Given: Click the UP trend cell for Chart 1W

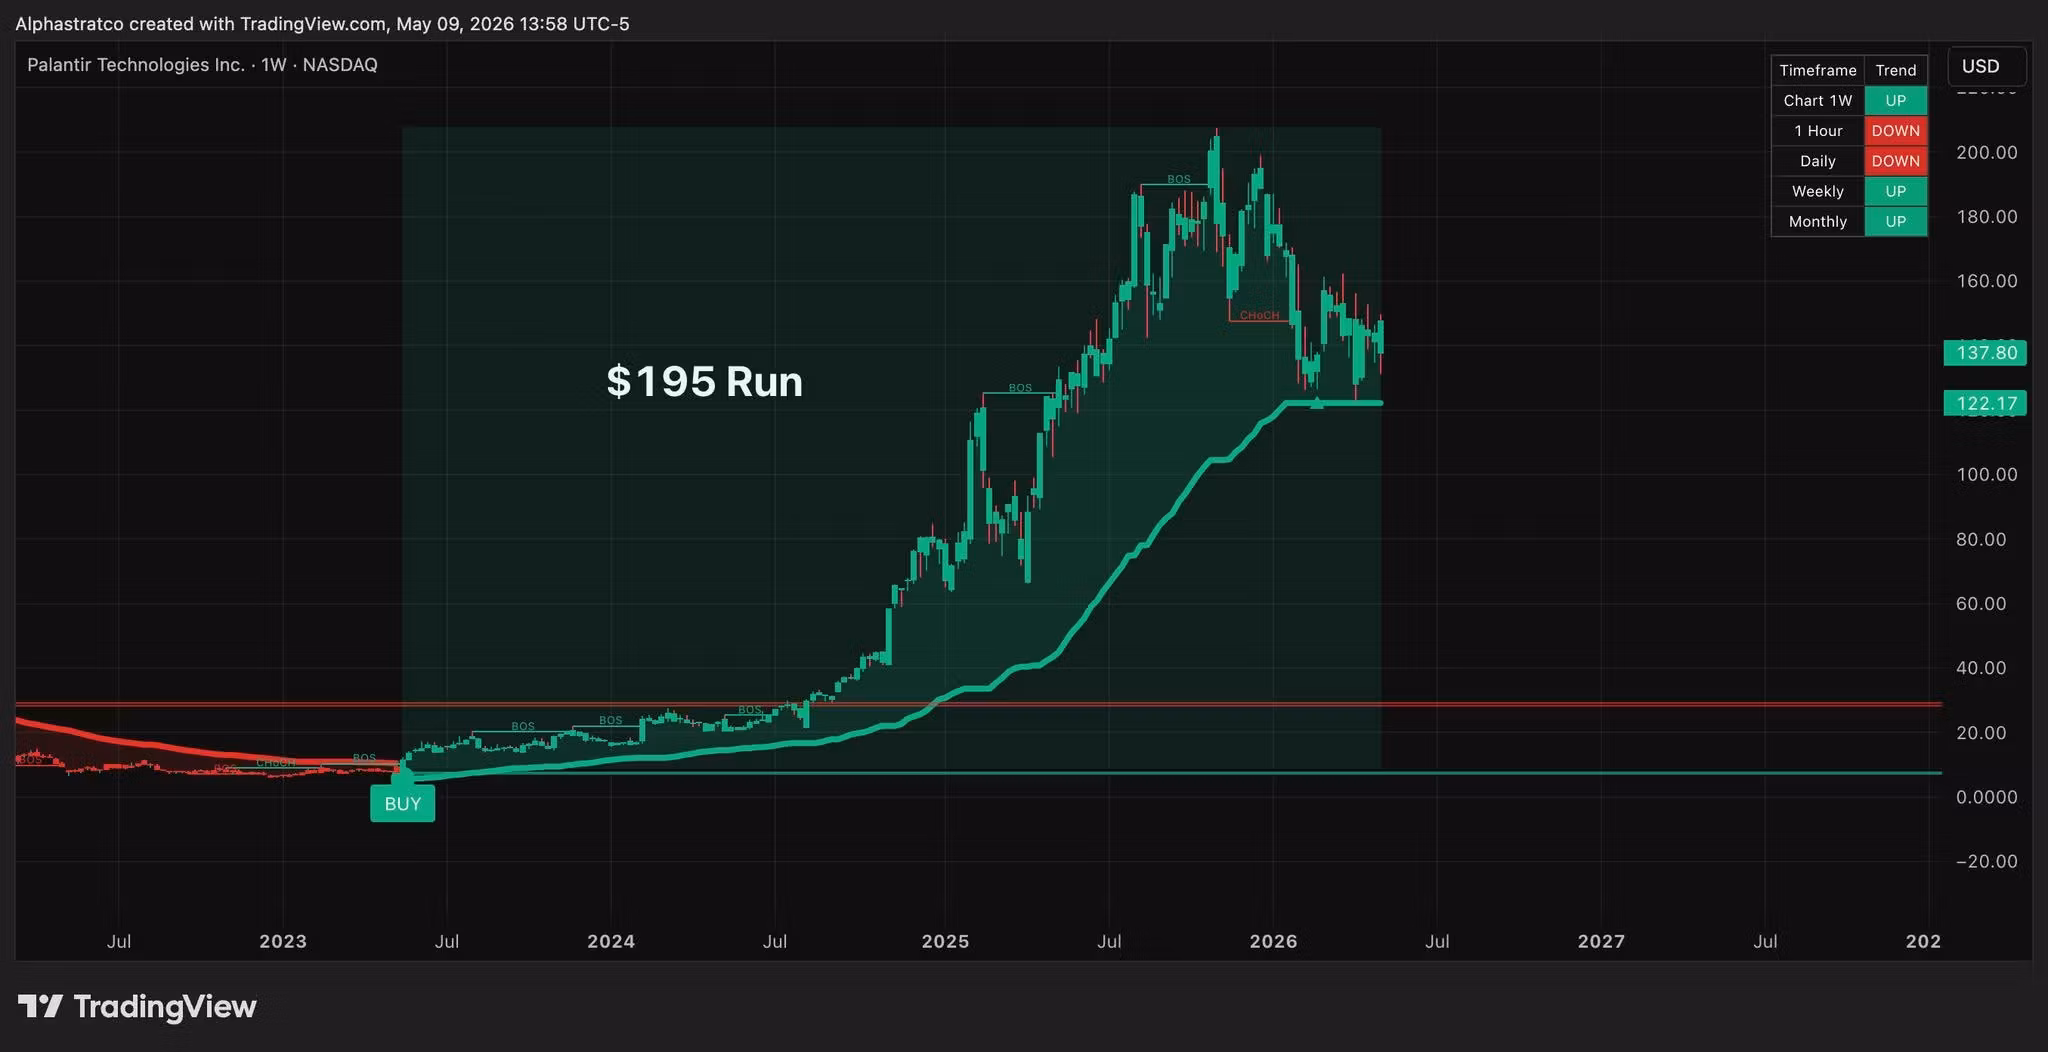Looking at the screenshot, I should [x=1896, y=100].
